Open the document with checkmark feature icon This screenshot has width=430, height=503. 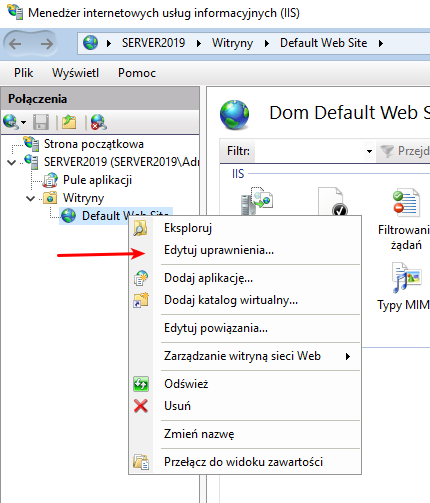(333, 201)
